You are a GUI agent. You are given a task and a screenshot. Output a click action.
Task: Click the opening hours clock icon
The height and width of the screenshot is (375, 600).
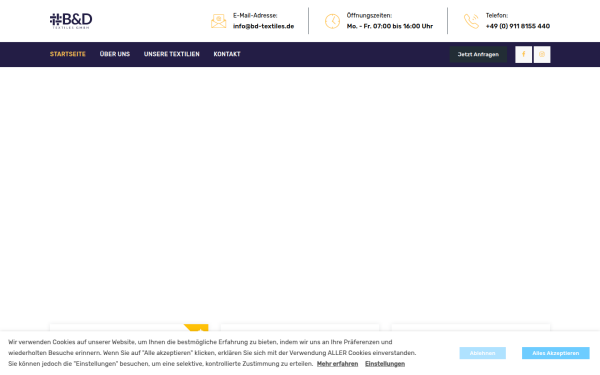click(x=333, y=21)
